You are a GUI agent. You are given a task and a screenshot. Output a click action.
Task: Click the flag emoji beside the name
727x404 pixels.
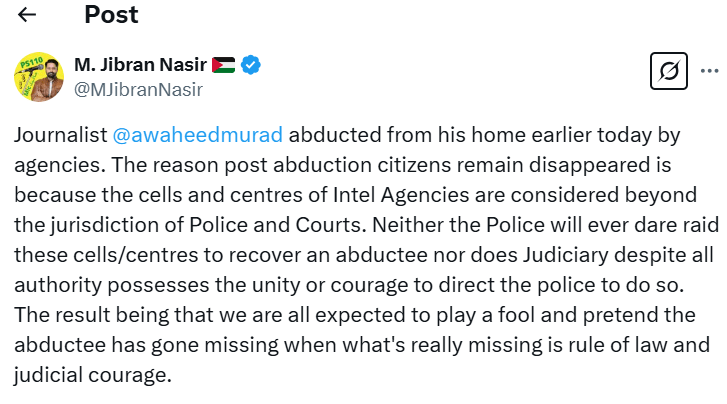224,66
